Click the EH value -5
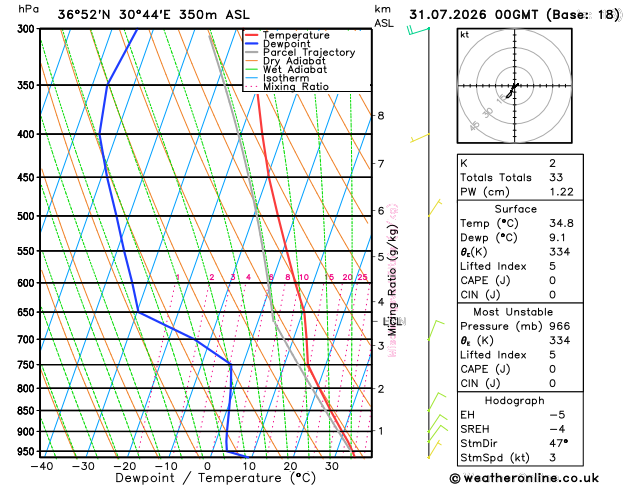Image resolution: width=629 pixels, height=486 pixels. tap(557, 415)
